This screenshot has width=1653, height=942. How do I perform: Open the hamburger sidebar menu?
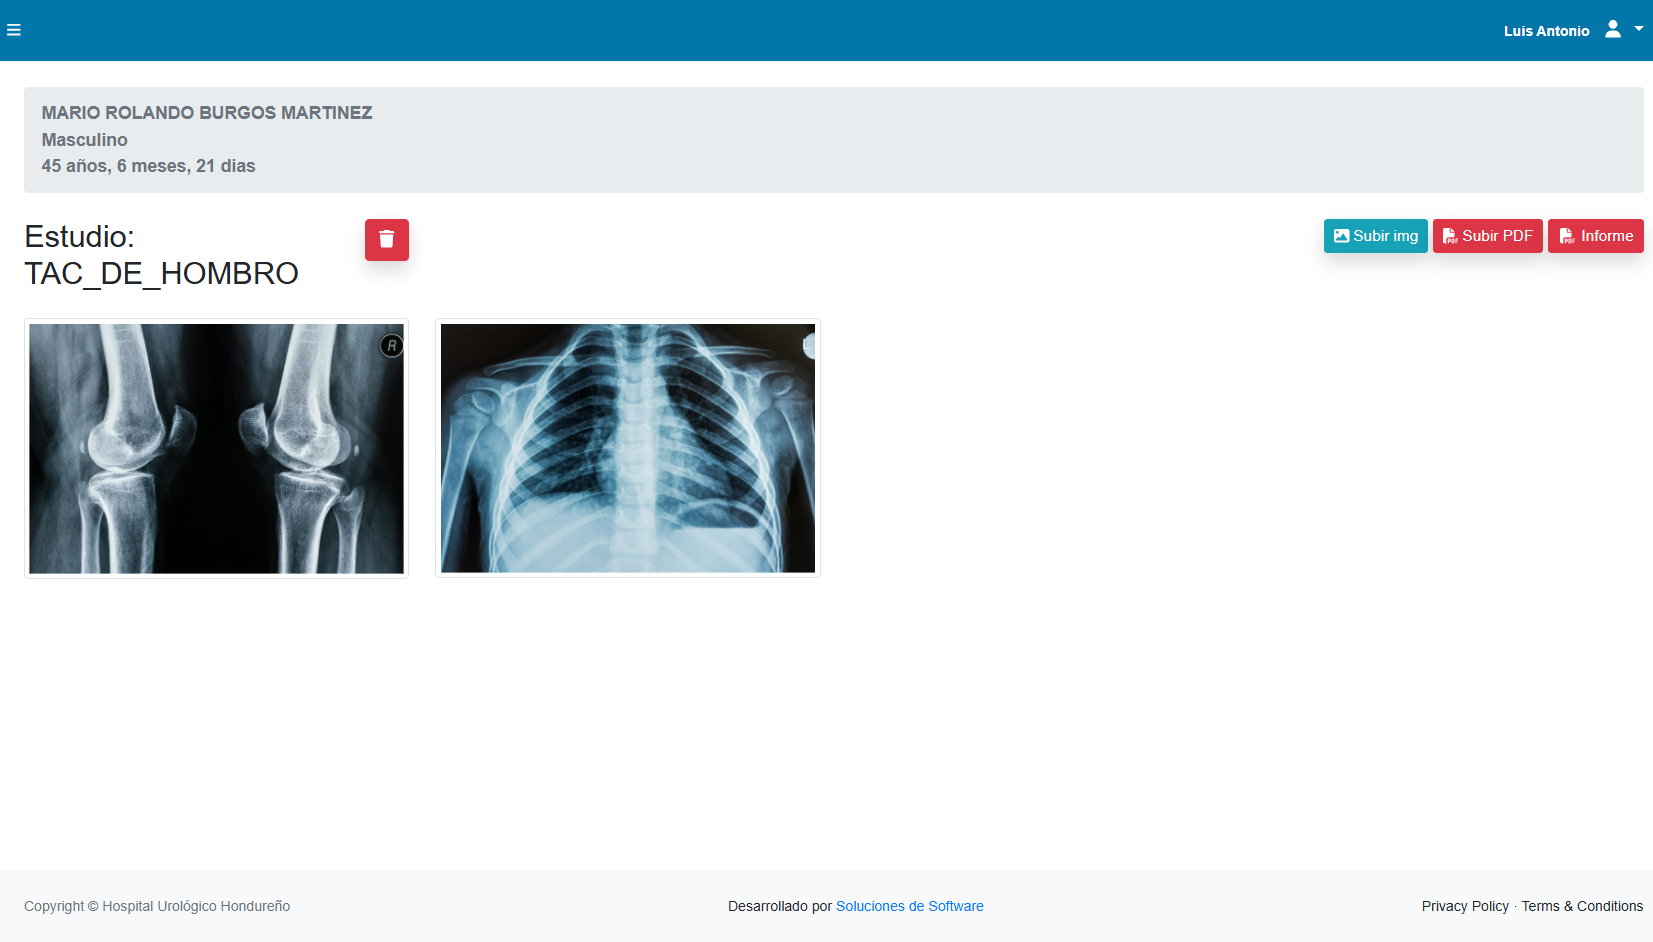pyautogui.click(x=14, y=30)
